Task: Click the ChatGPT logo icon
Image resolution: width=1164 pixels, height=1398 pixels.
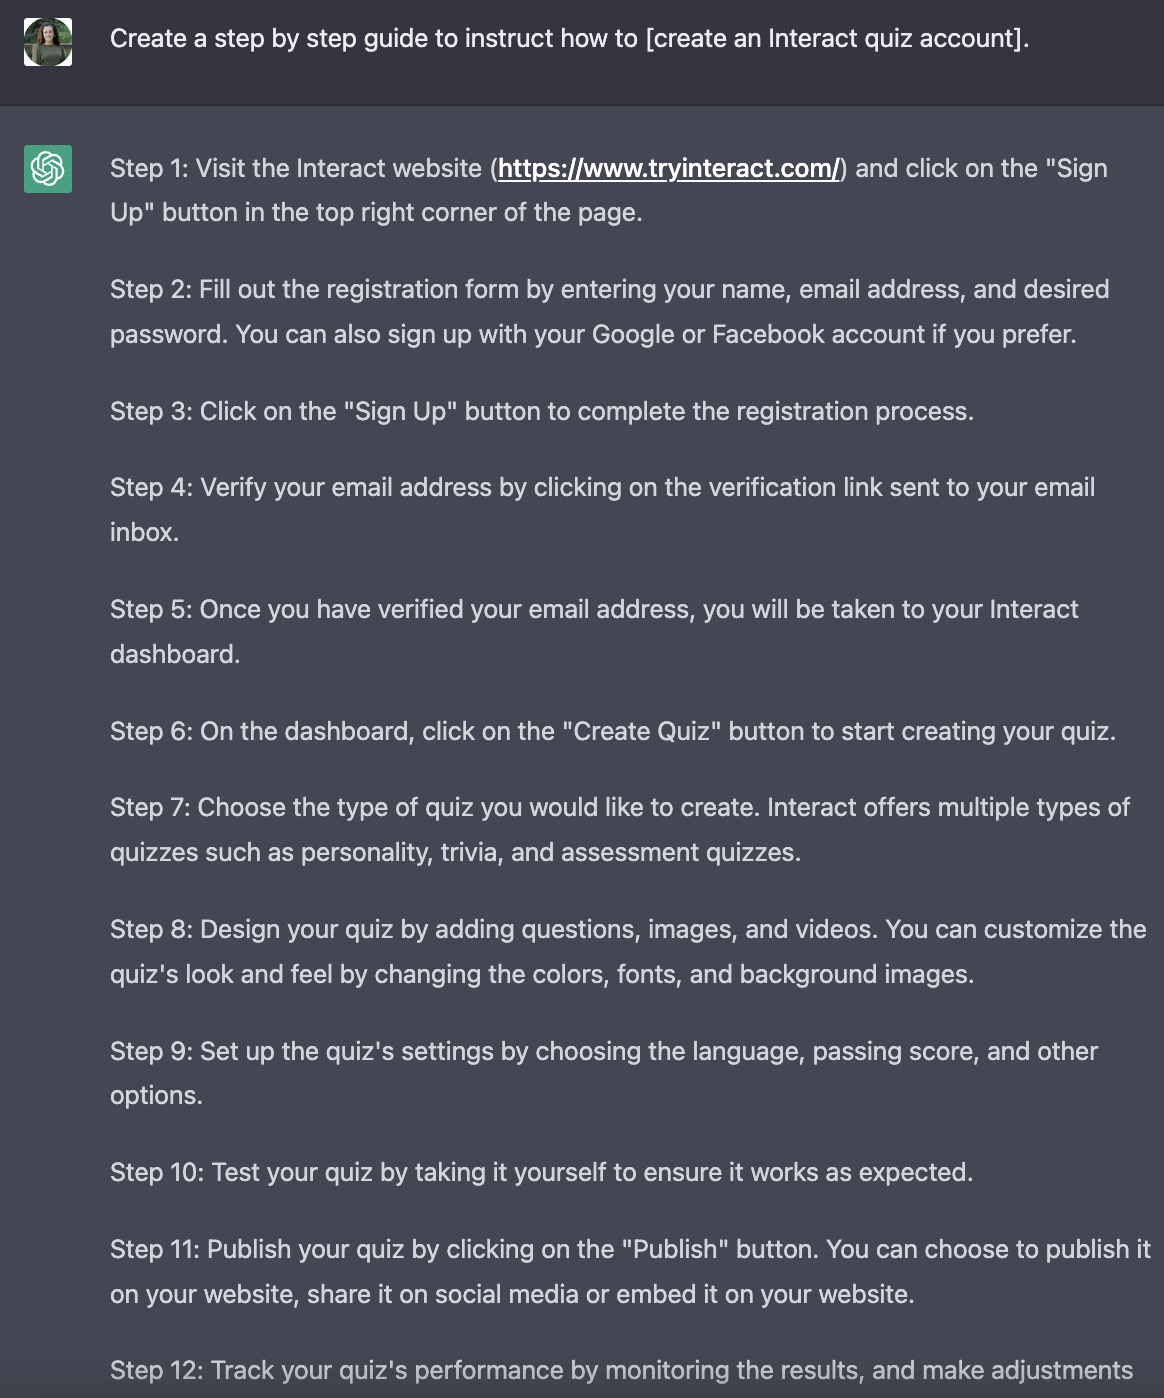Action: click(x=48, y=168)
